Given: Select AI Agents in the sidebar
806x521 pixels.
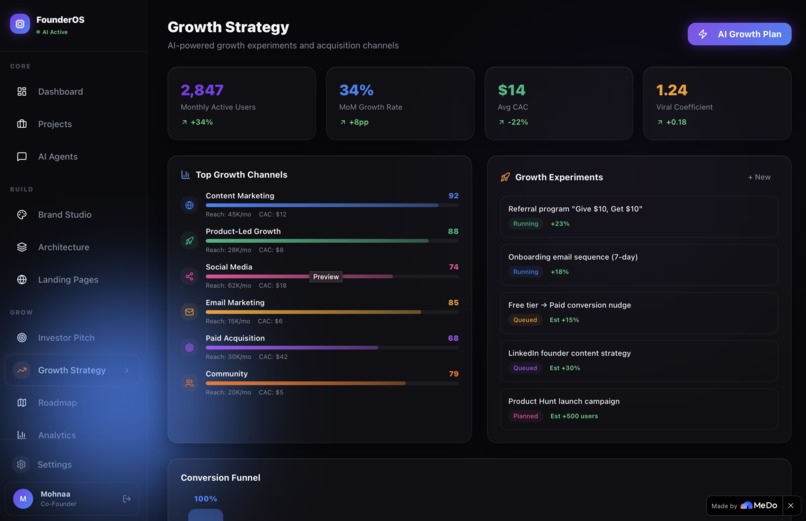Looking at the screenshot, I should click(72, 156).
